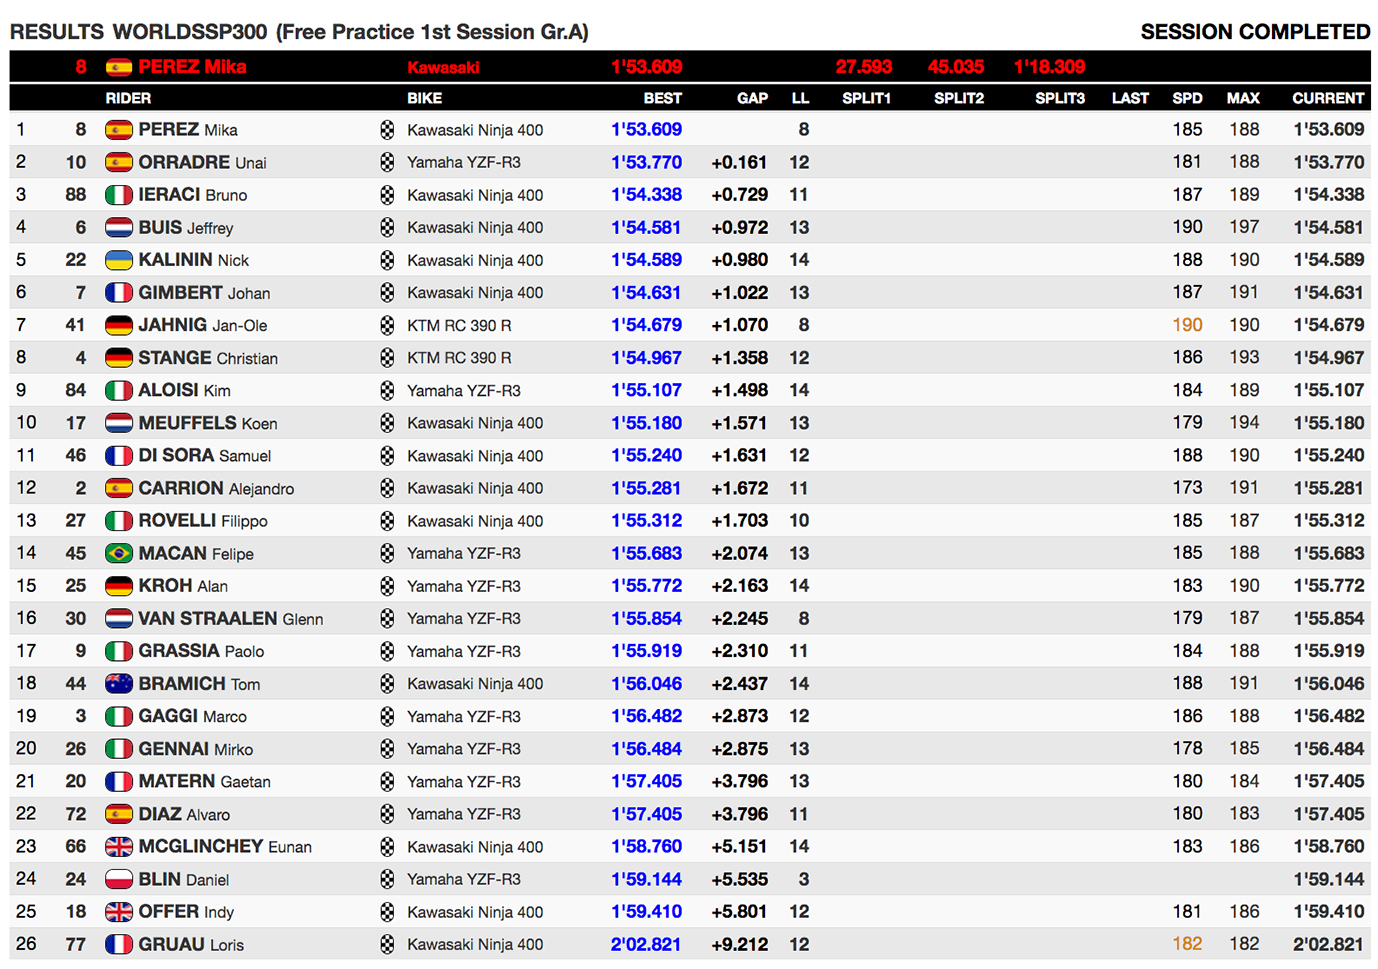The height and width of the screenshot is (969, 1378).
Task: Click the SPD column header
Action: 1187,98
